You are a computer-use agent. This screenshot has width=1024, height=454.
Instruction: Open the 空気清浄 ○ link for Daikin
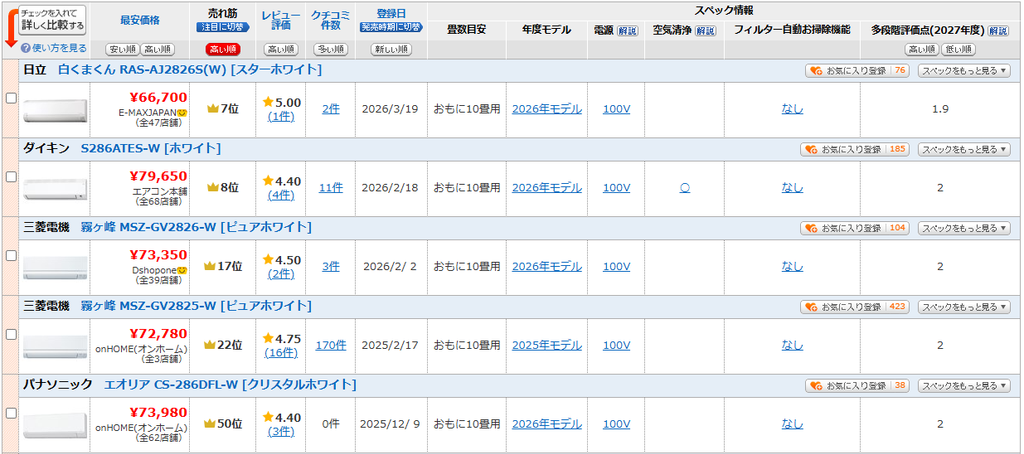[684, 188]
